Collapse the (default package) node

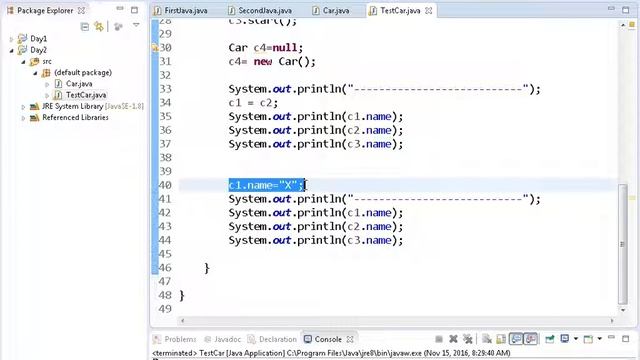pos(35,73)
